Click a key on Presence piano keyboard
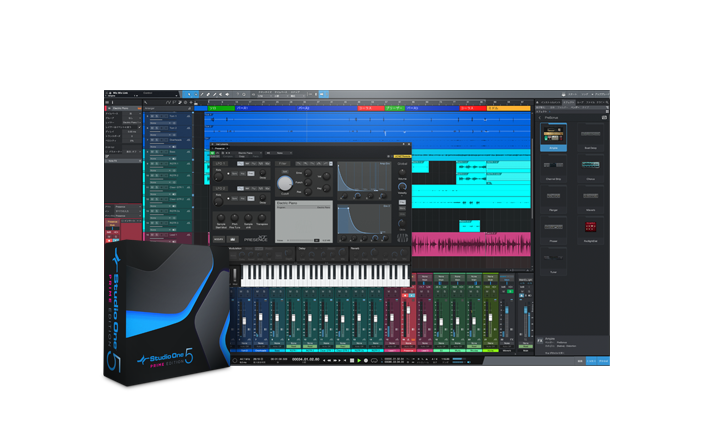Screen dimensions: 705x421 (x=326, y=275)
